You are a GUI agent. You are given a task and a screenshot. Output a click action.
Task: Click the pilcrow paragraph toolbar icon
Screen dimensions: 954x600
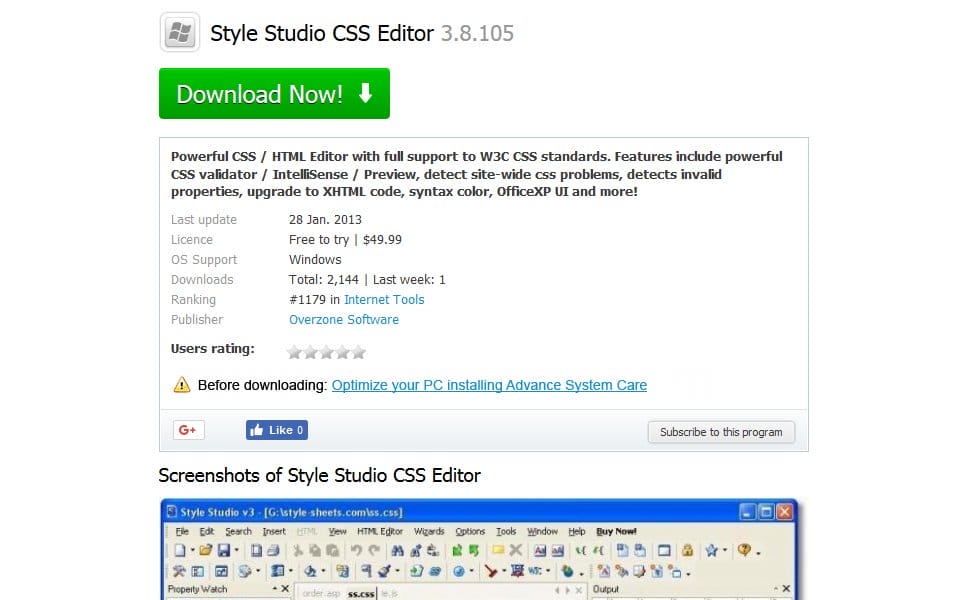point(366,571)
